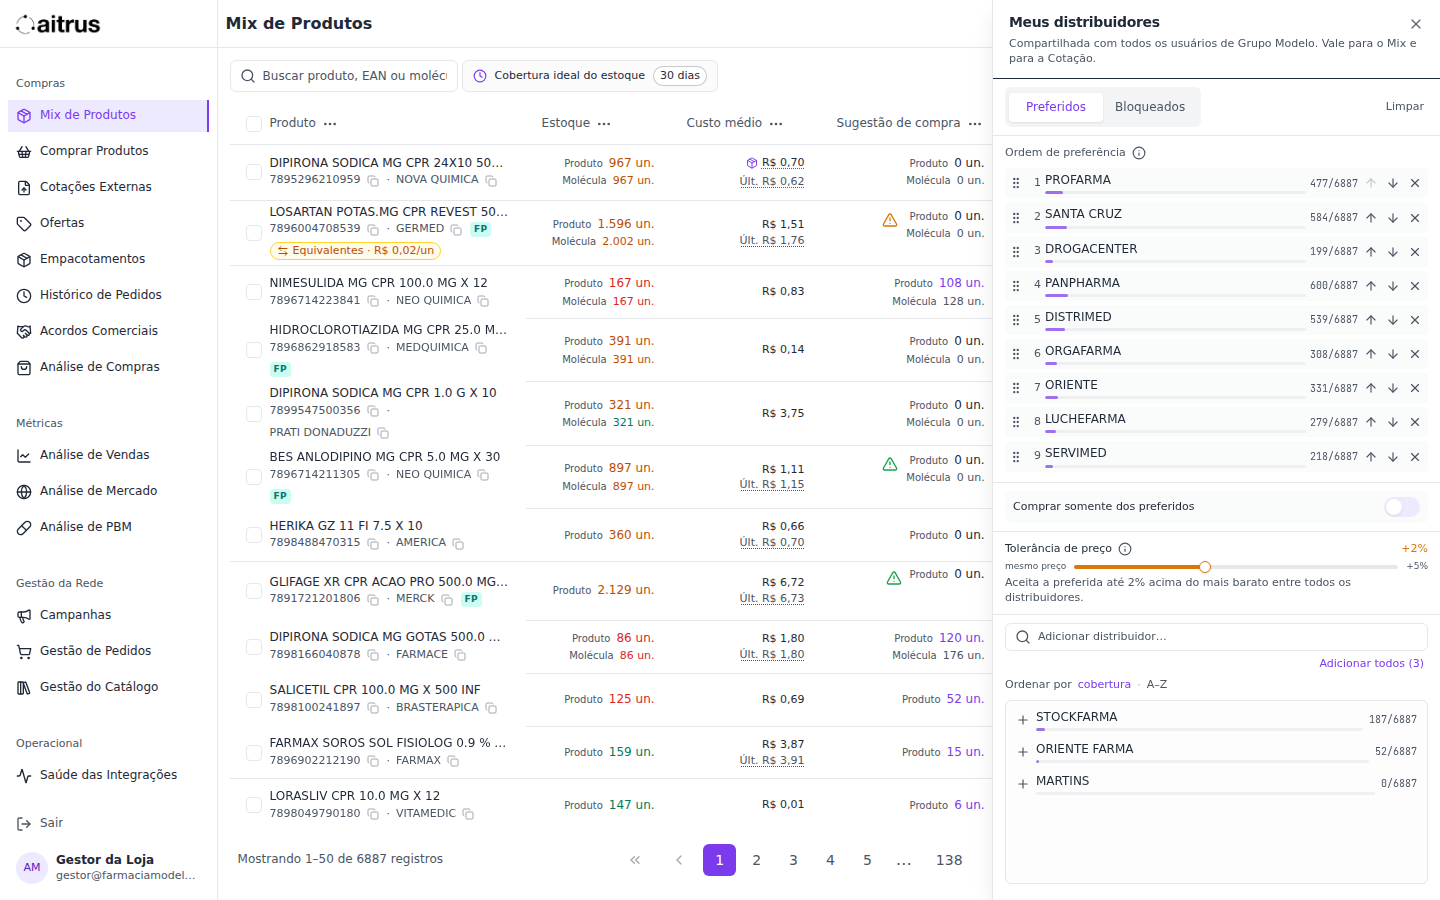1440x900 pixels.
Task: Remove PANPHARMA from preferred list
Action: [x=1415, y=286]
